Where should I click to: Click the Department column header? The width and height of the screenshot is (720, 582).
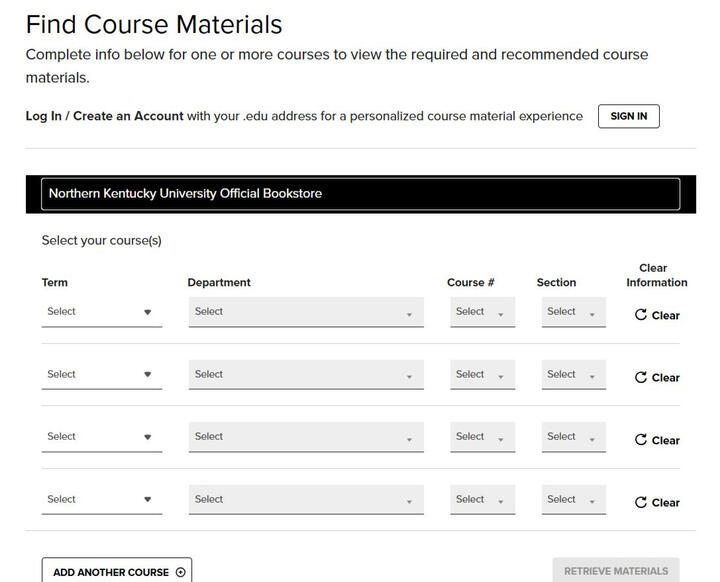[219, 283]
